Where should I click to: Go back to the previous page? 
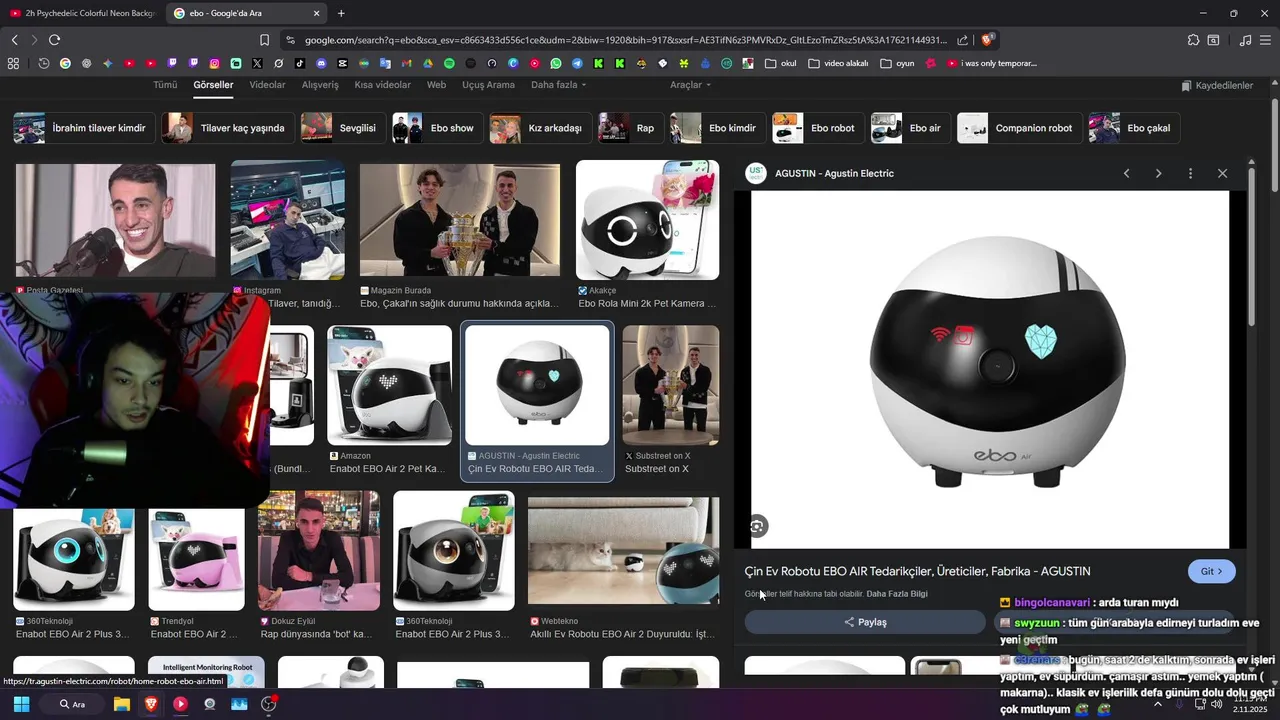tap(14, 40)
